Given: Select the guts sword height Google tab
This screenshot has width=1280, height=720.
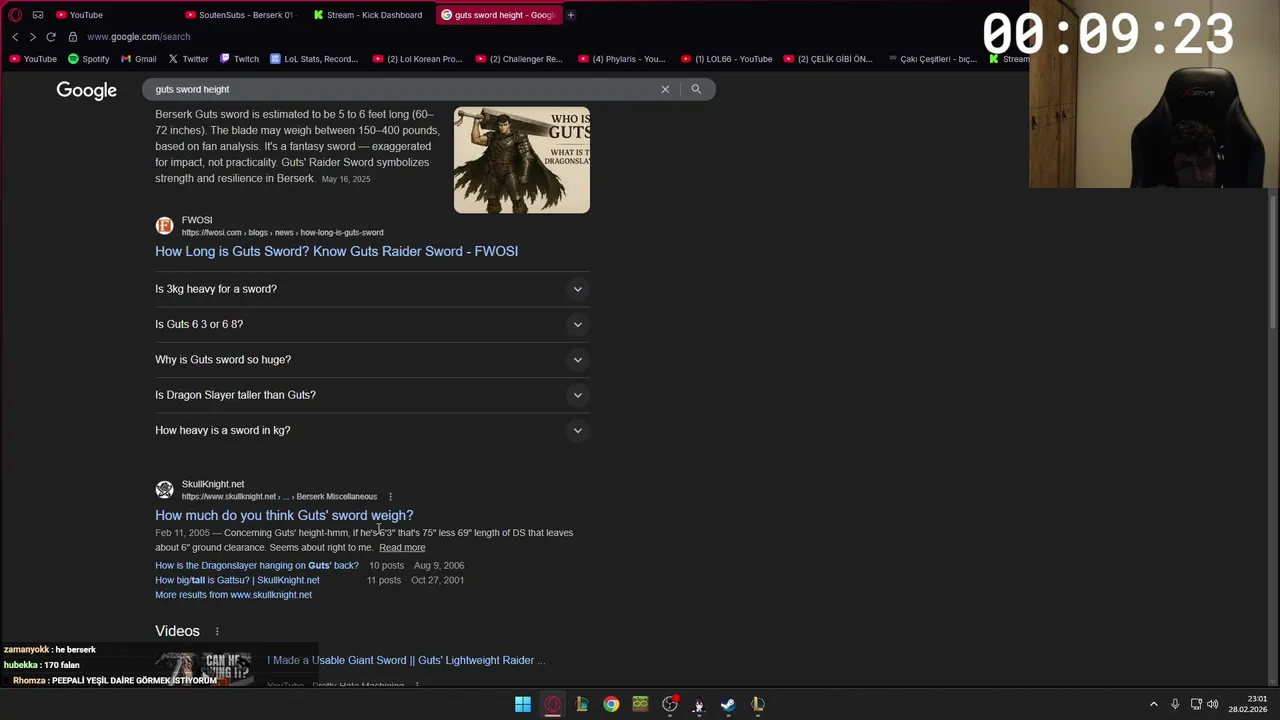Looking at the screenshot, I should coord(497,15).
